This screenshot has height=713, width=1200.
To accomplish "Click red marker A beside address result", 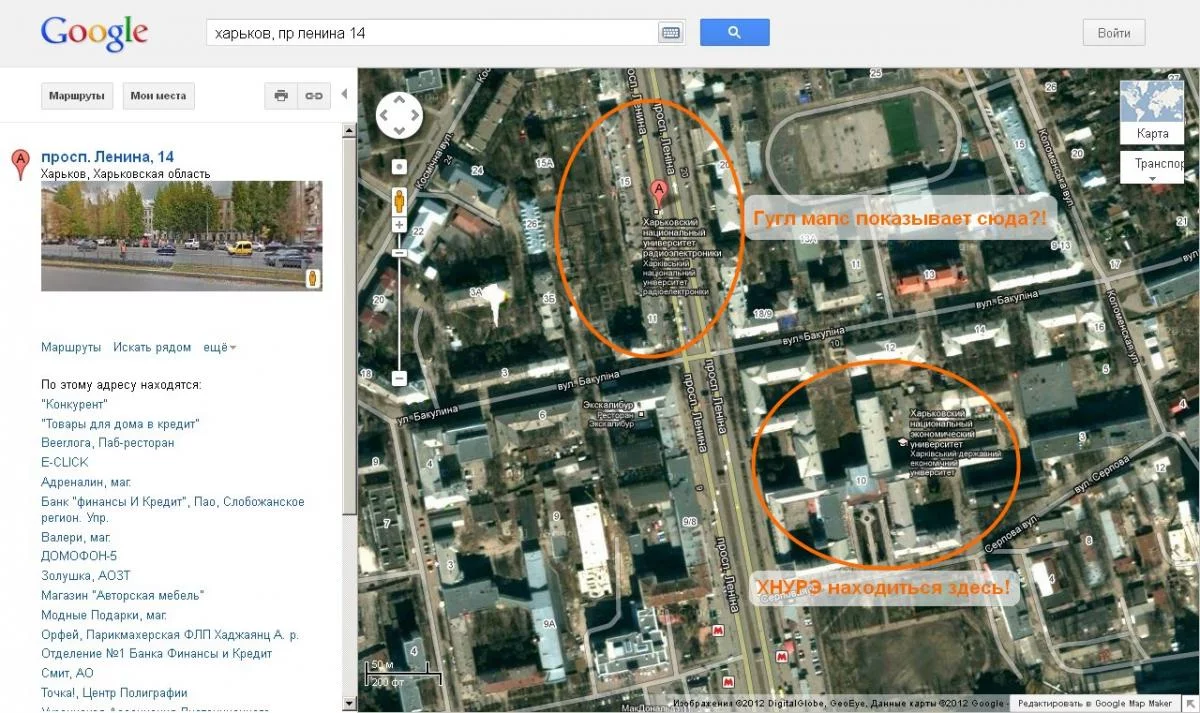I will [x=19, y=164].
